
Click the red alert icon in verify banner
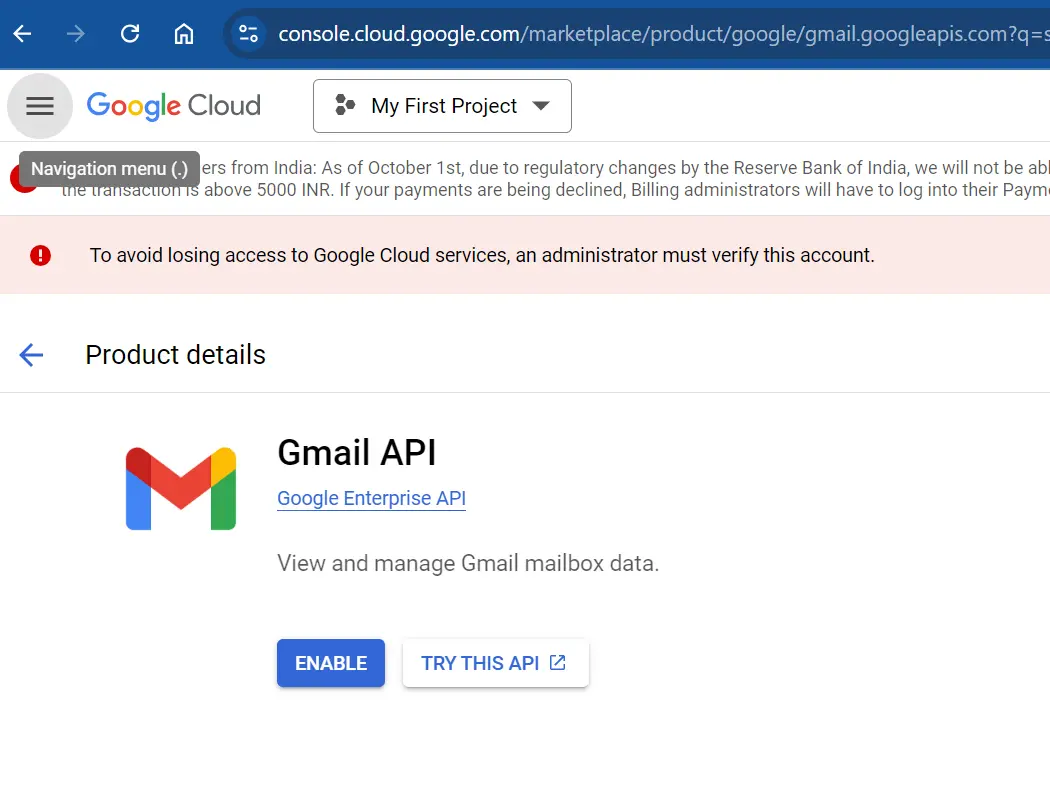(40, 255)
